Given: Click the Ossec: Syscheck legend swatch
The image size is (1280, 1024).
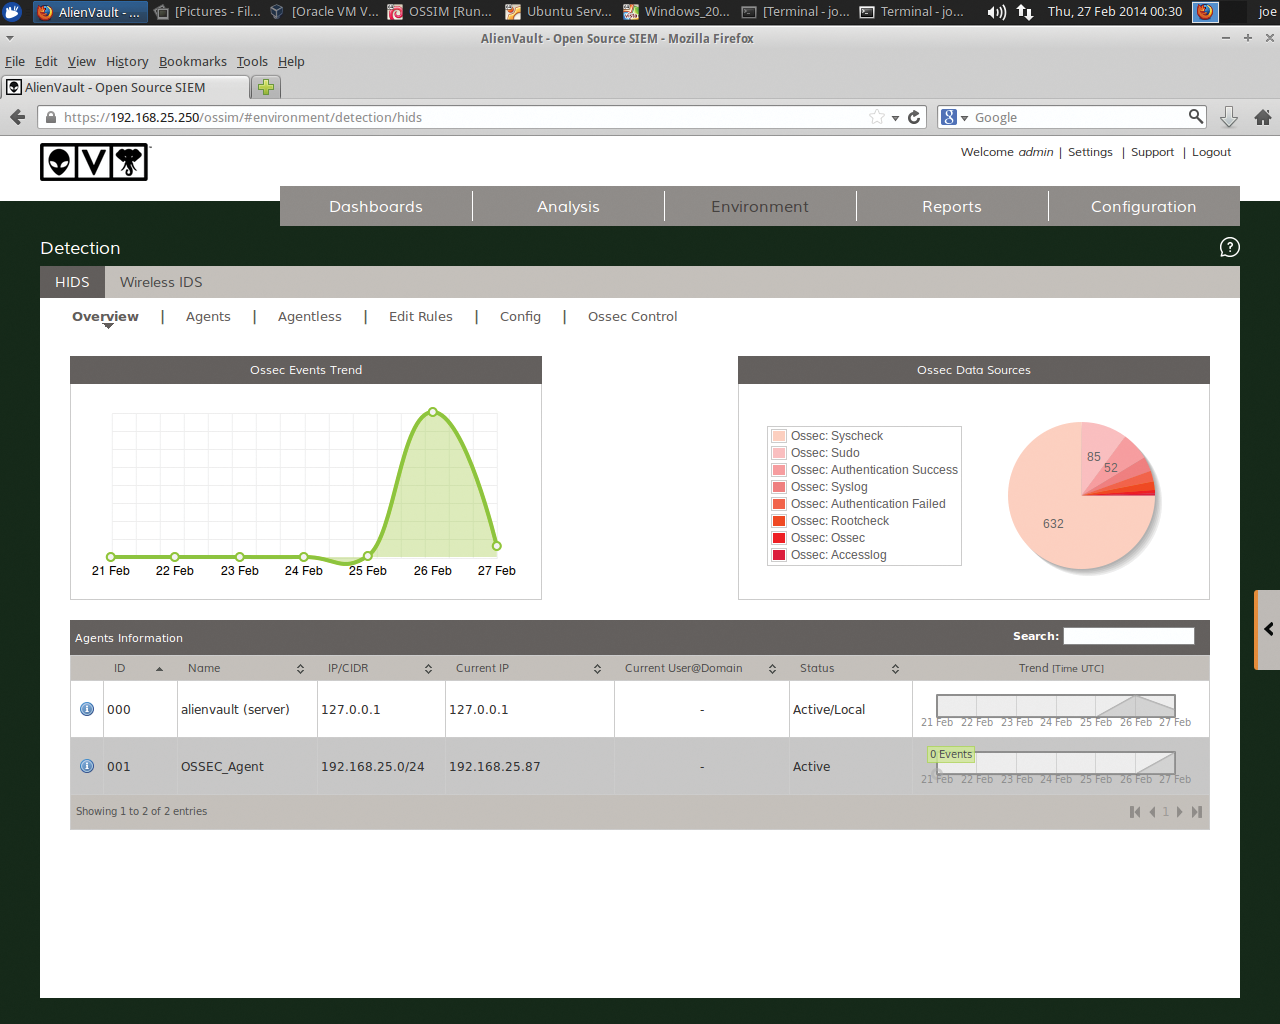Looking at the screenshot, I should coord(779,436).
